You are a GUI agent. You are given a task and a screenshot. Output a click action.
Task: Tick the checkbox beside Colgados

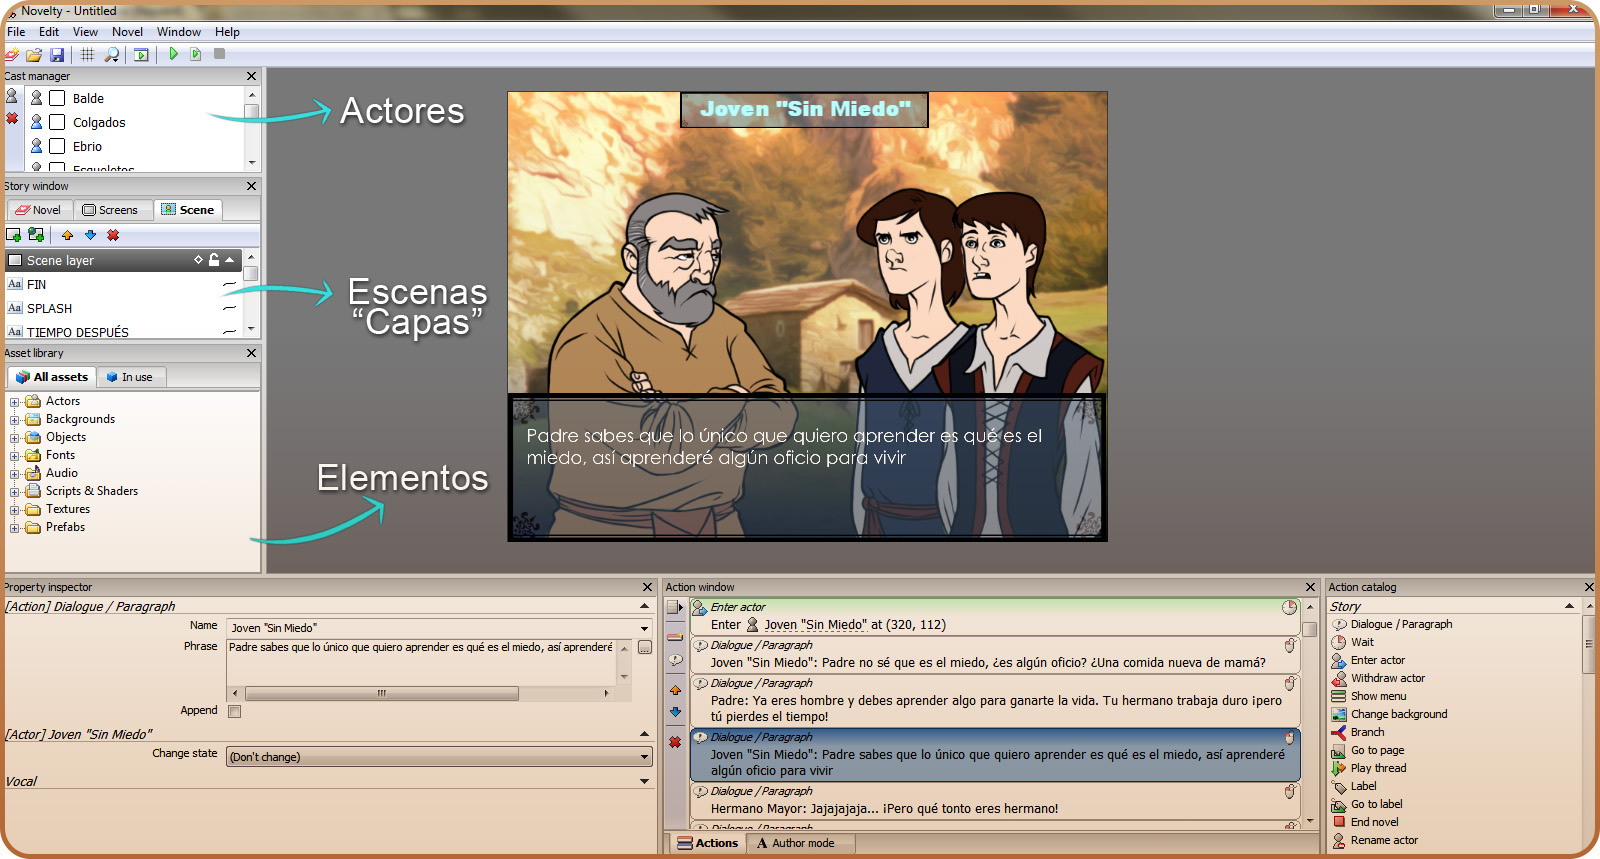tap(57, 122)
